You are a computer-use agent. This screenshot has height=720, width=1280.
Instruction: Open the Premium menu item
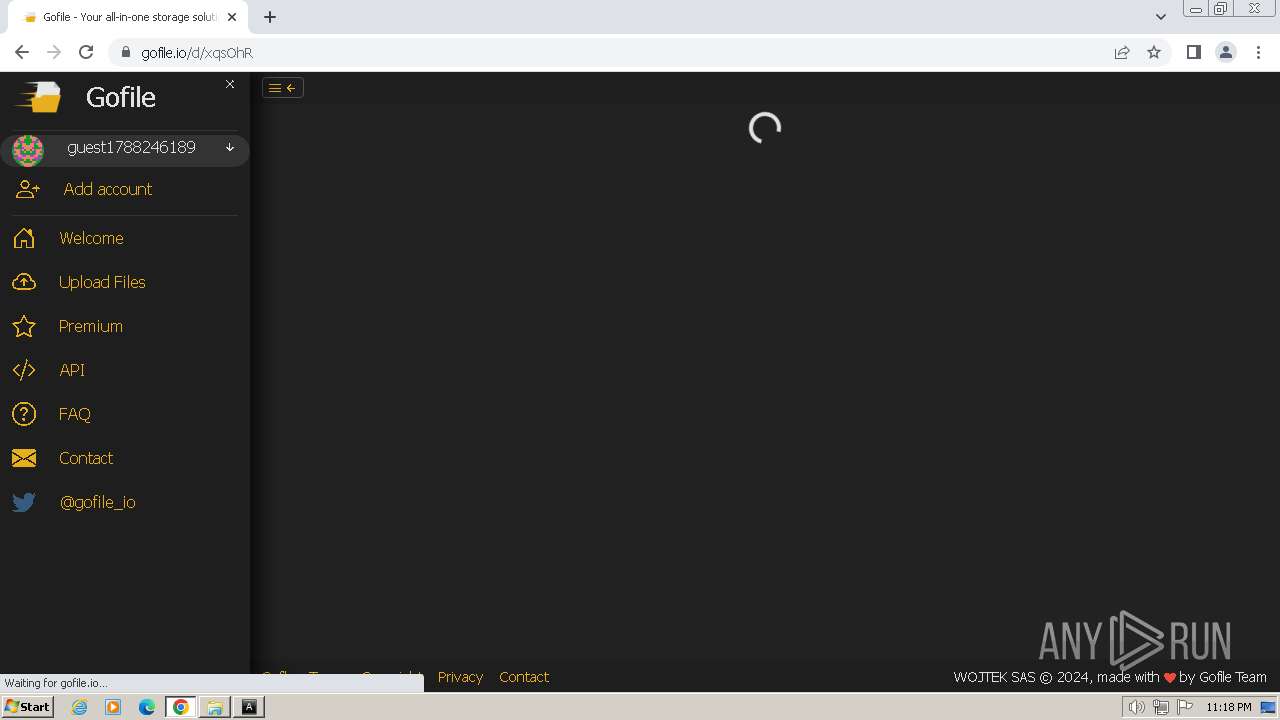pos(91,326)
